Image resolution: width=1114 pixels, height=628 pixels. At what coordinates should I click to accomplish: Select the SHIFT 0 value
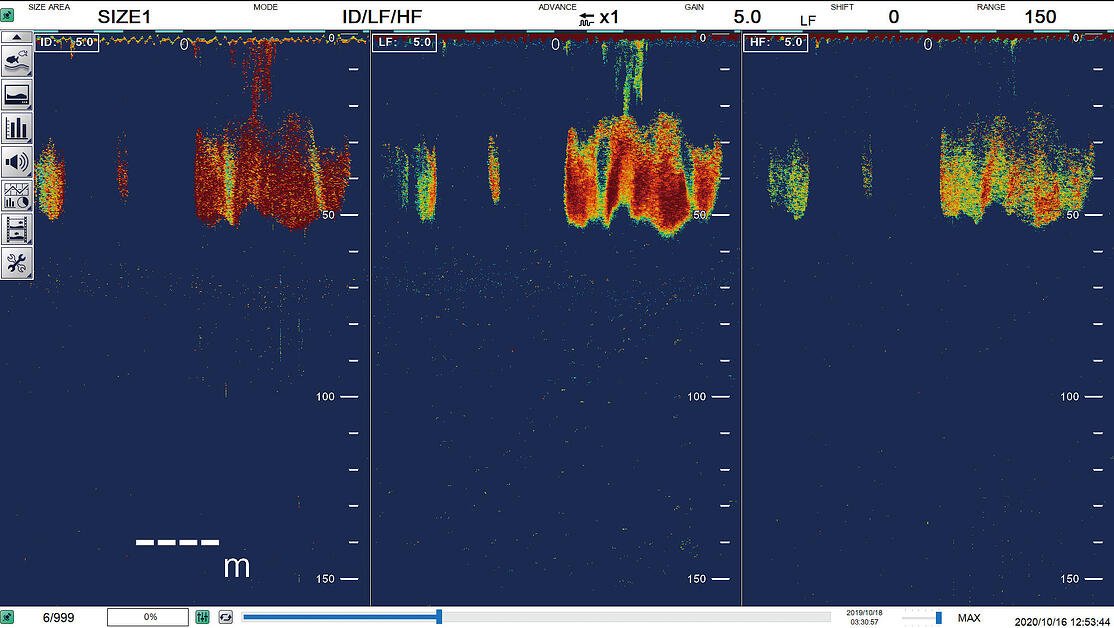pyautogui.click(x=894, y=17)
